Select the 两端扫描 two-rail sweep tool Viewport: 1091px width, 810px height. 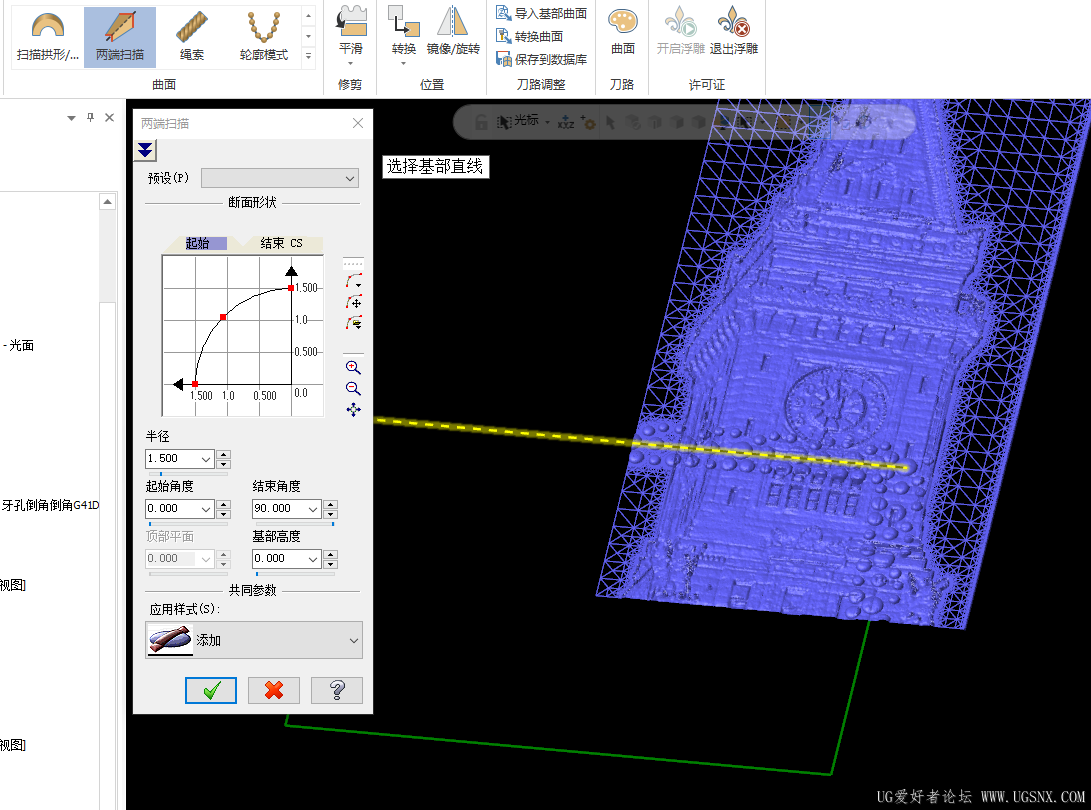(x=120, y=37)
